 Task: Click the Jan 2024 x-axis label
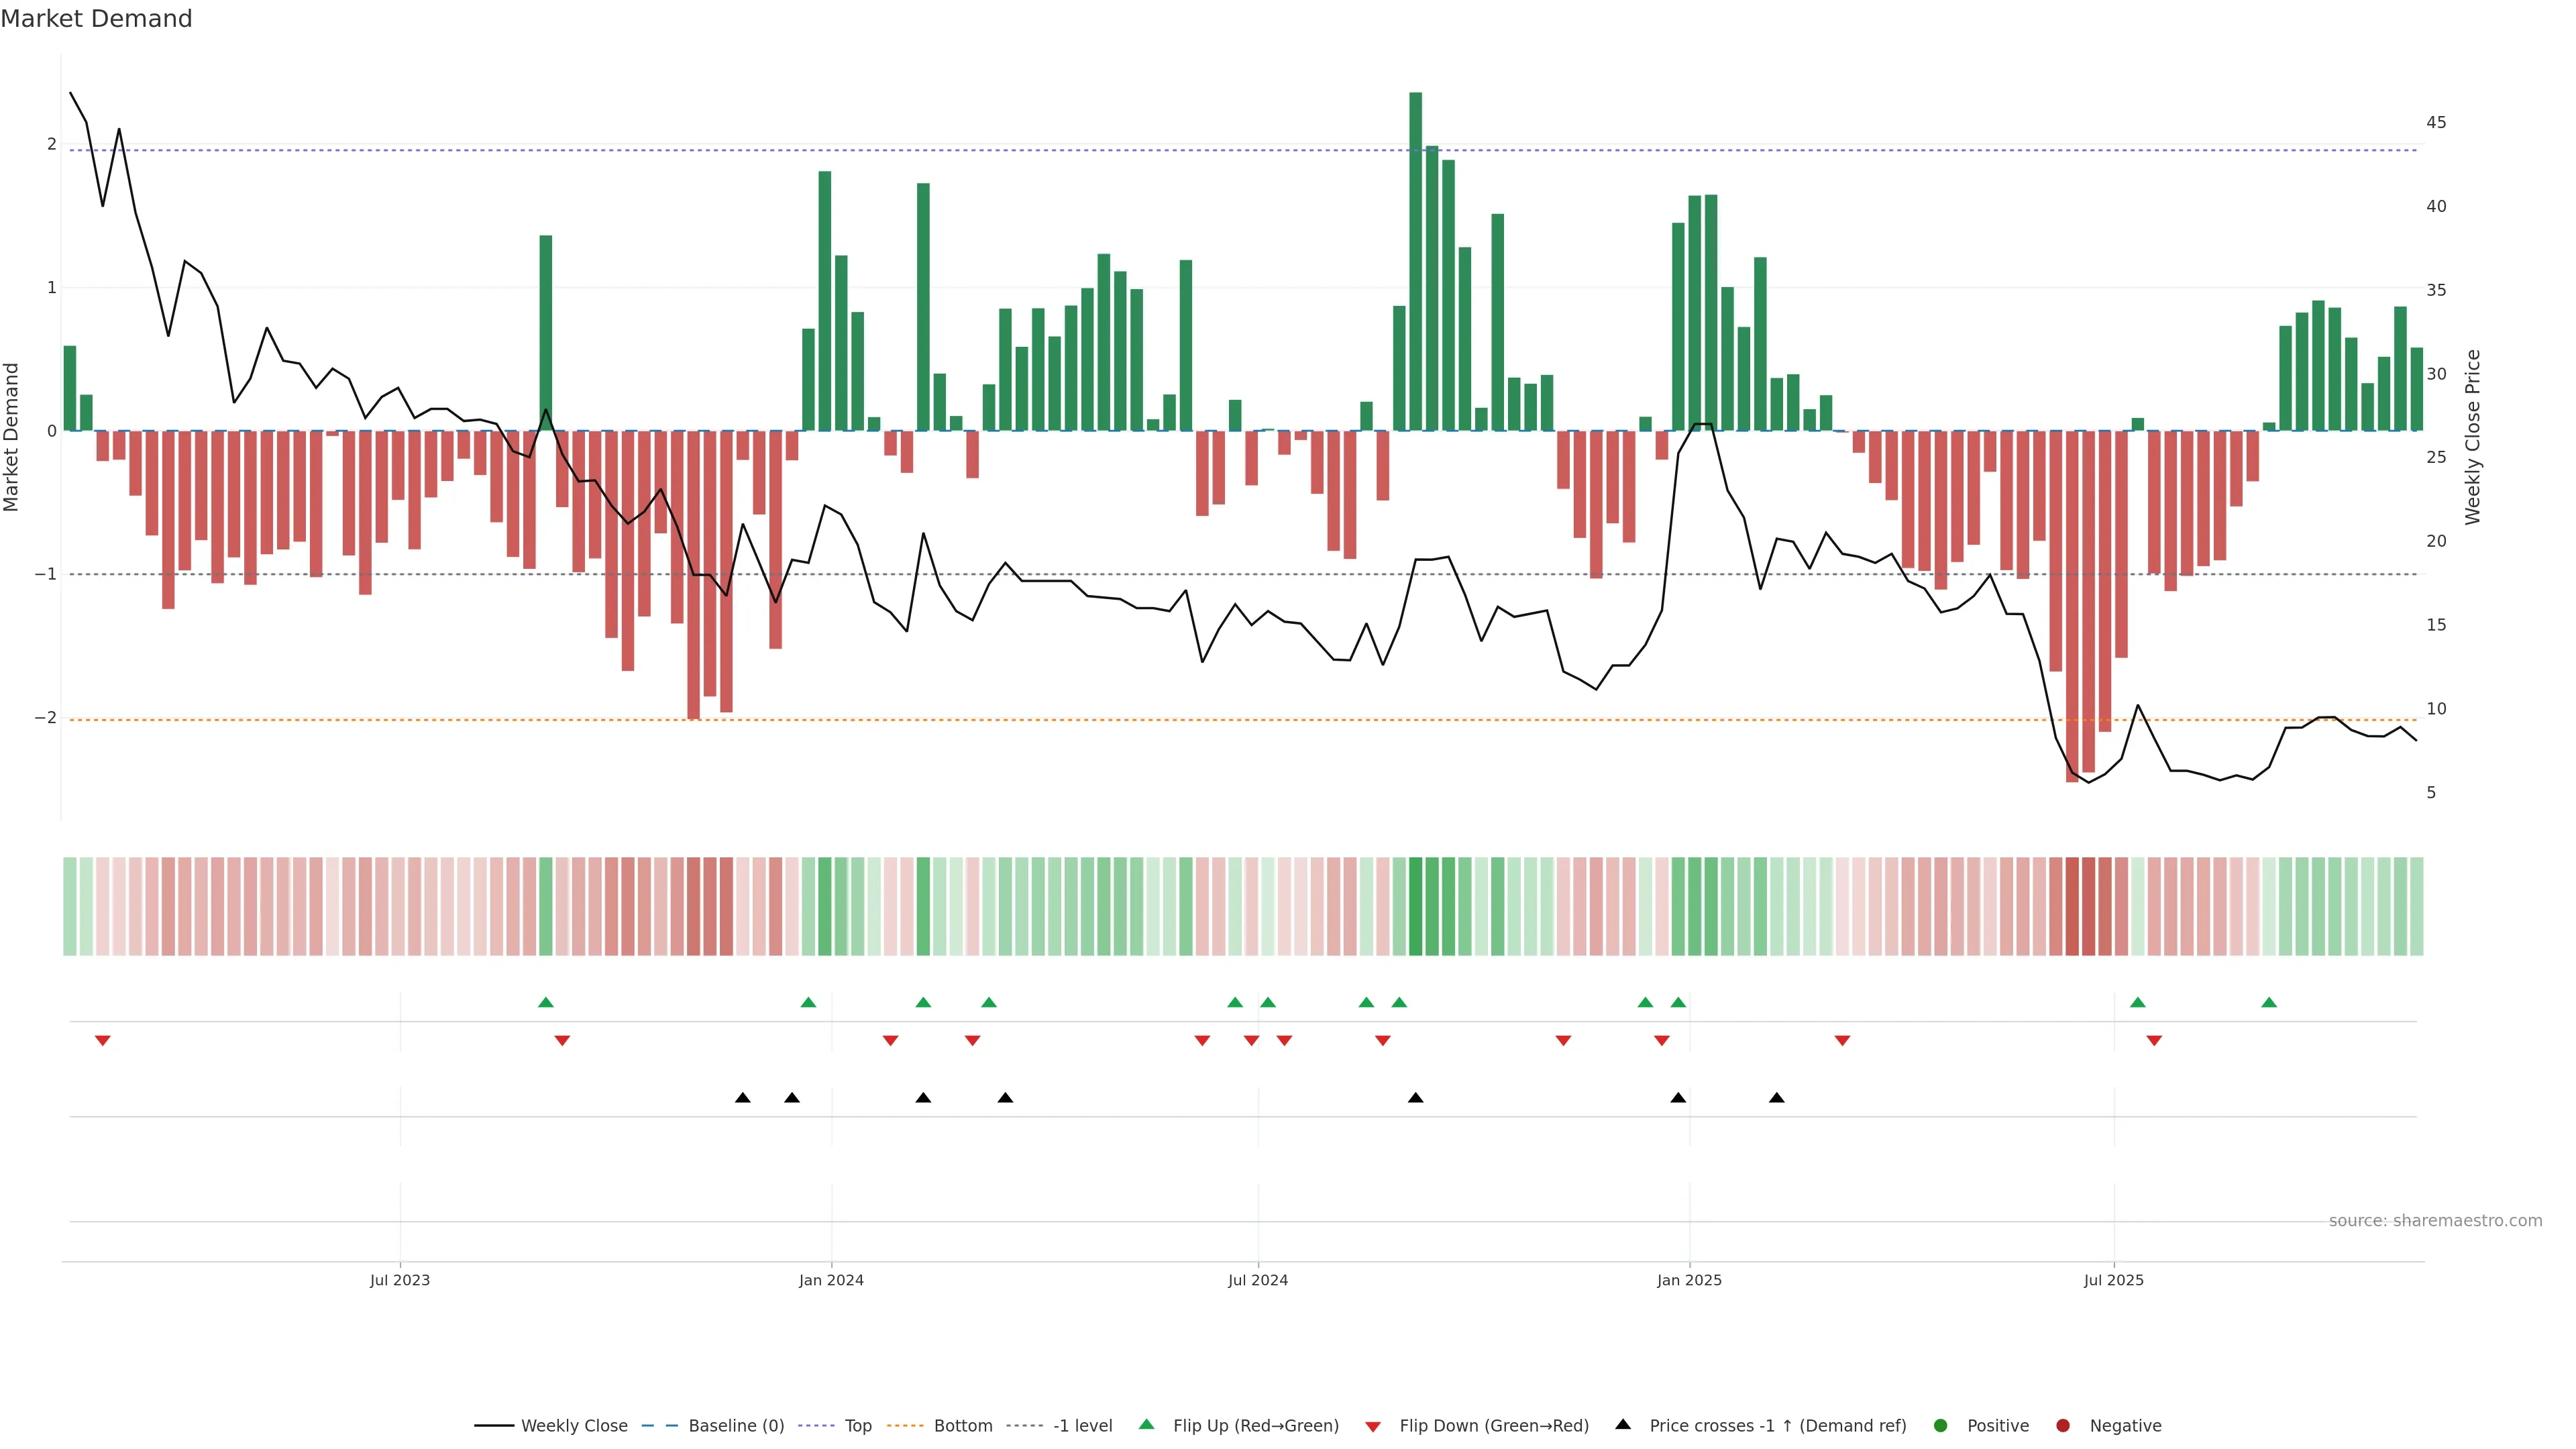[x=831, y=1280]
